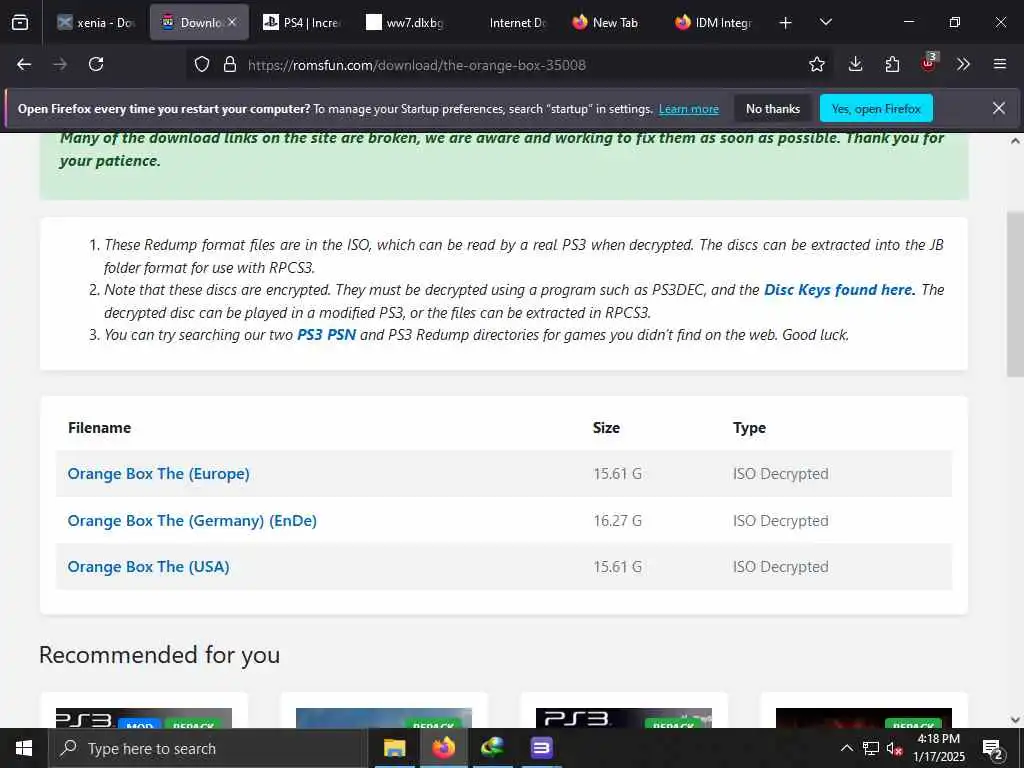Open network status tray icon
The height and width of the screenshot is (768, 1024).
point(871,748)
